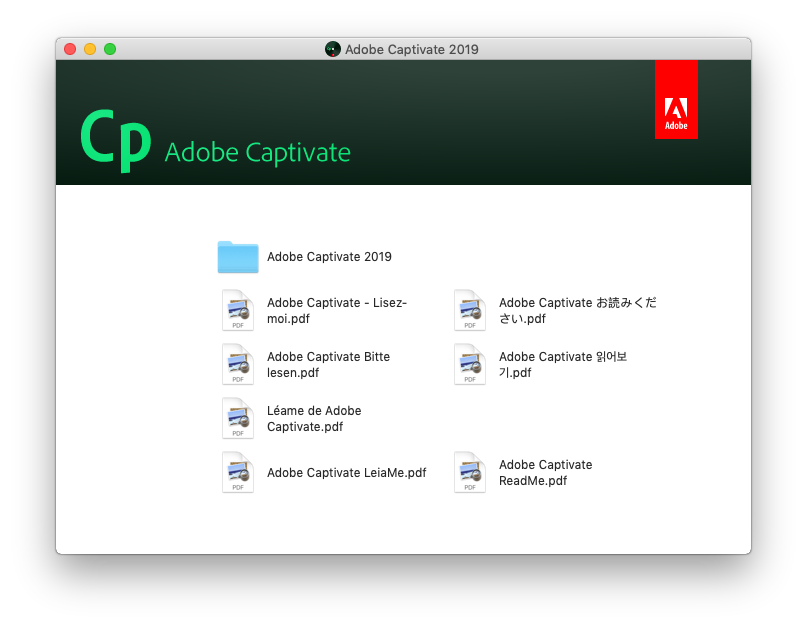The width and height of the screenshot is (807, 628).
Task: Click the 'Adobe Captivate Bitte lesen.pdf' label
Action: 328,365
